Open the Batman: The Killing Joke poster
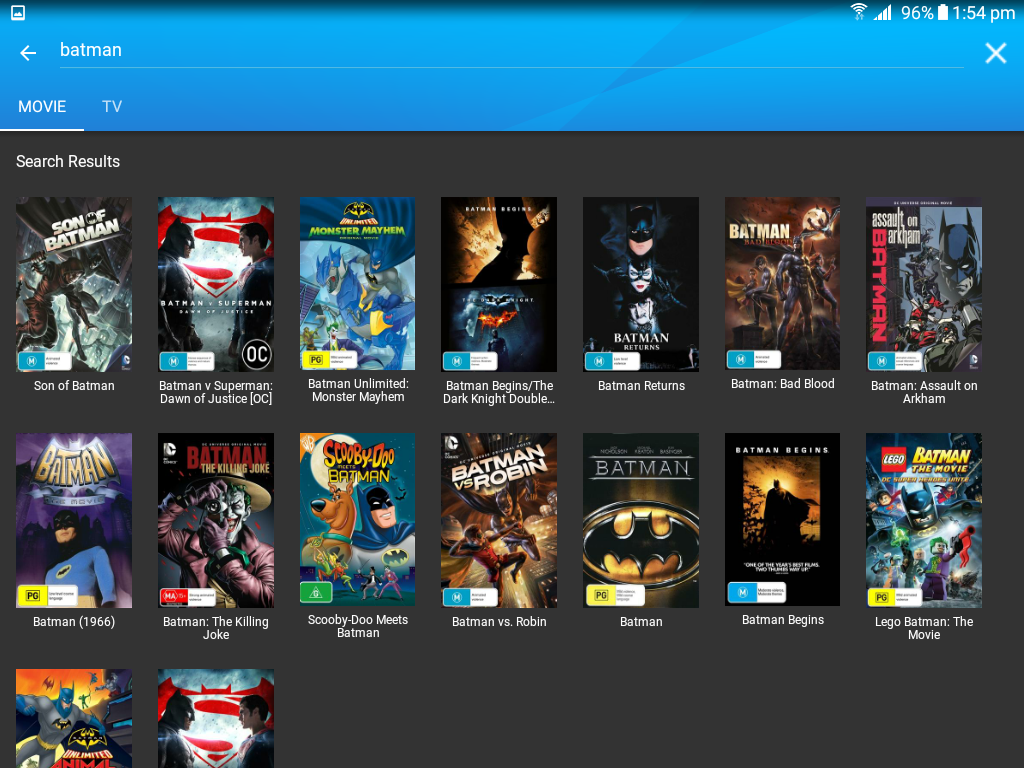Screen dimensions: 1024x768 pyautogui.click(x=216, y=520)
